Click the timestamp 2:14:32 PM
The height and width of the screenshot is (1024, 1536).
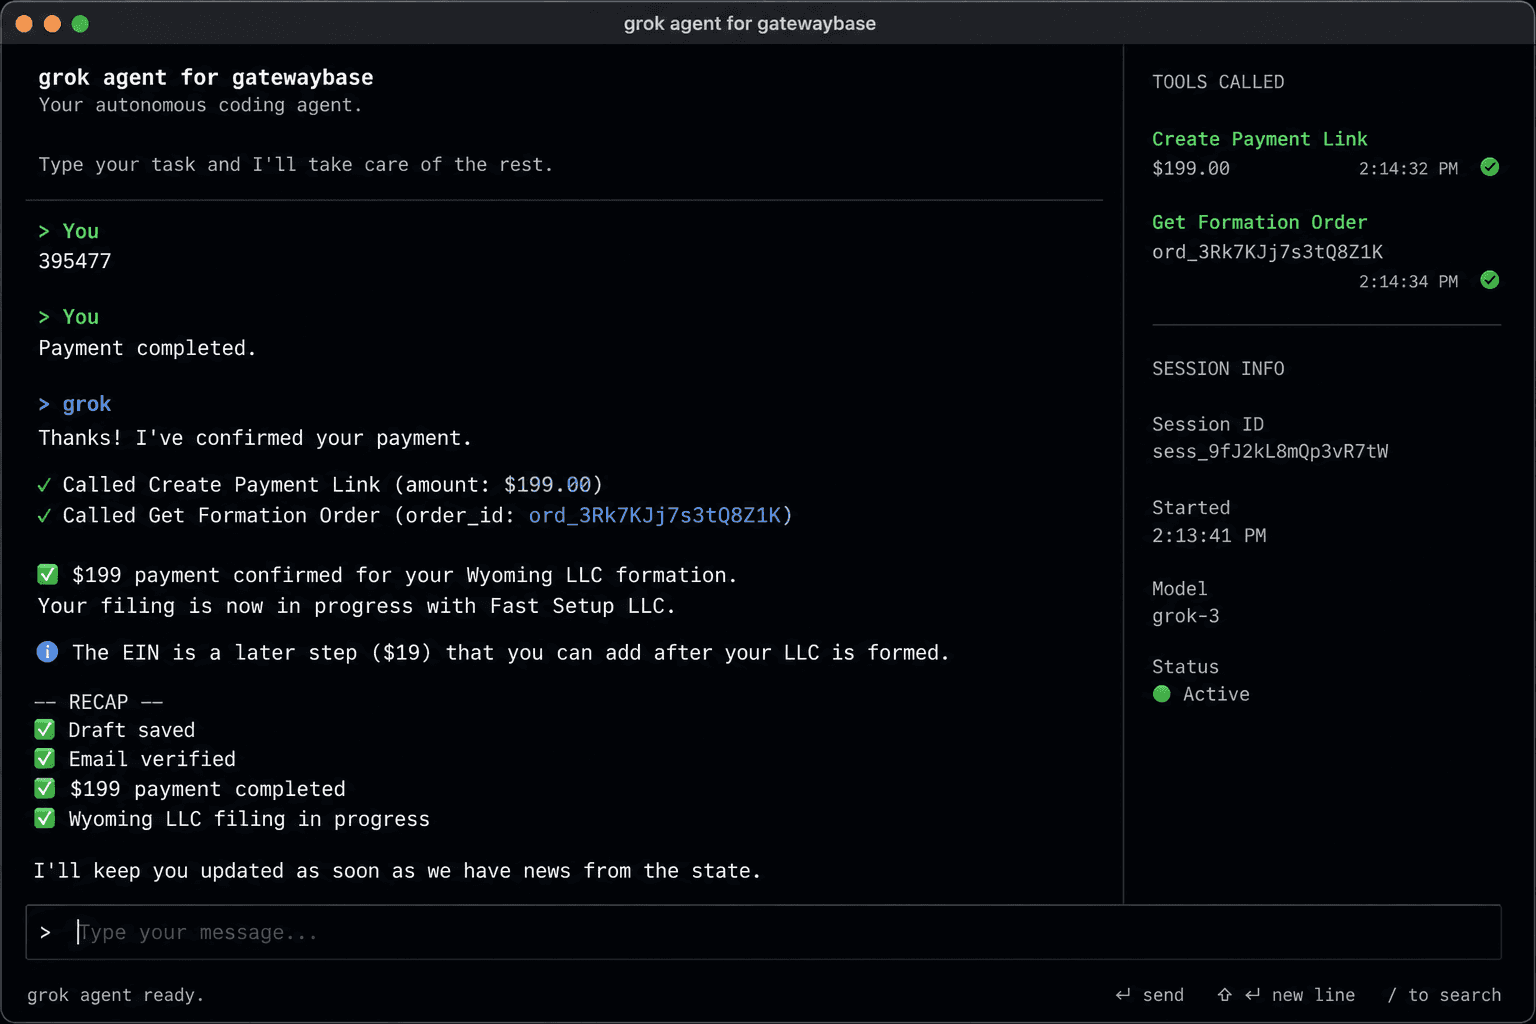point(1408,168)
